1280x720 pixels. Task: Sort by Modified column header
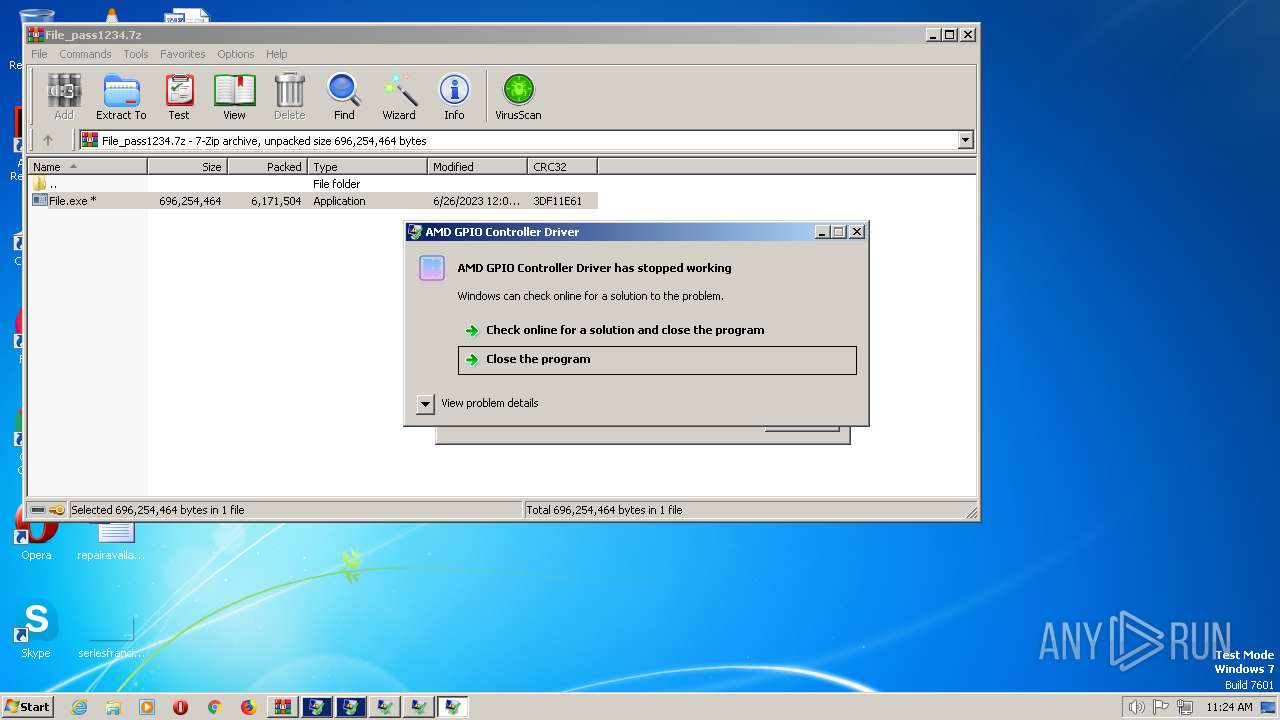478,167
